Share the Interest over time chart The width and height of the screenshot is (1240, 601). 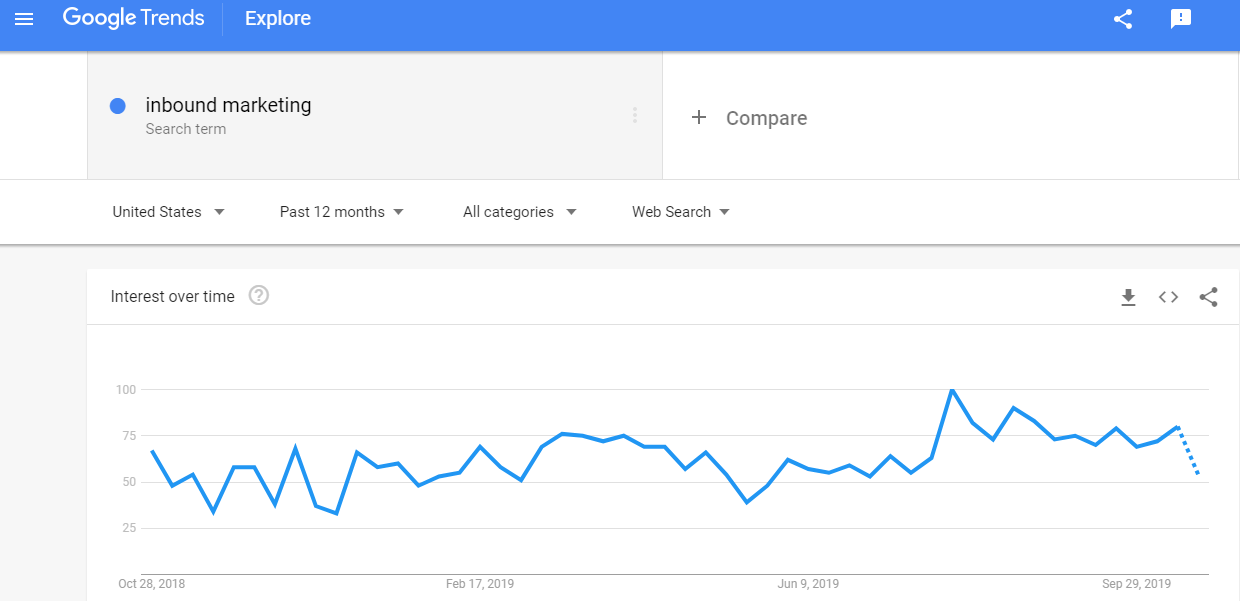pos(1208,297)
